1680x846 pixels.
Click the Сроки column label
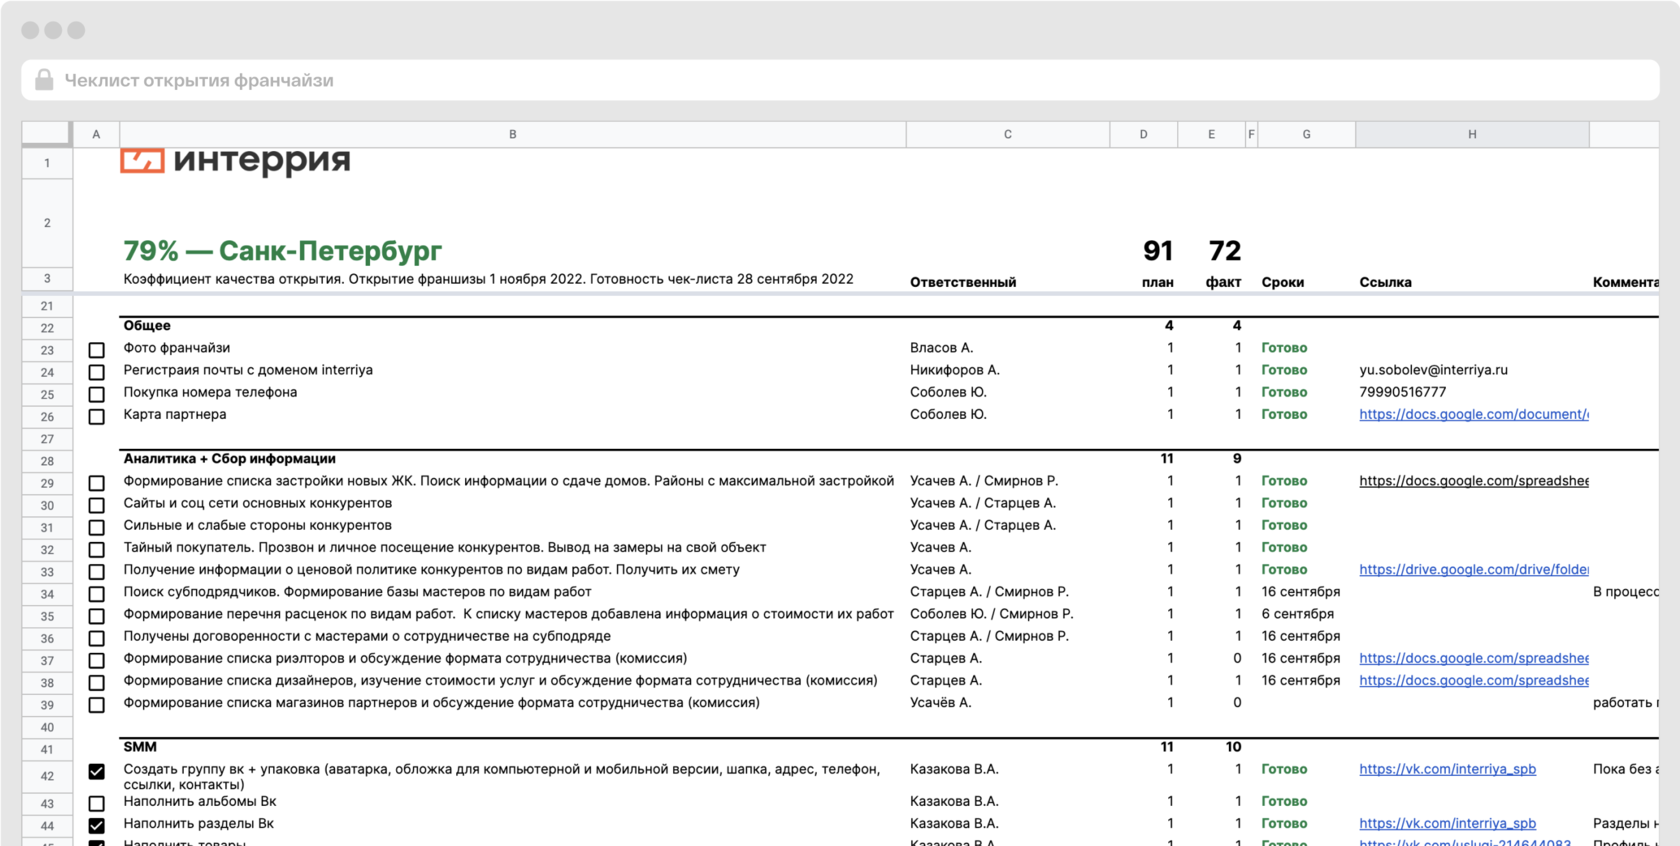click(x=1283, y=282)
